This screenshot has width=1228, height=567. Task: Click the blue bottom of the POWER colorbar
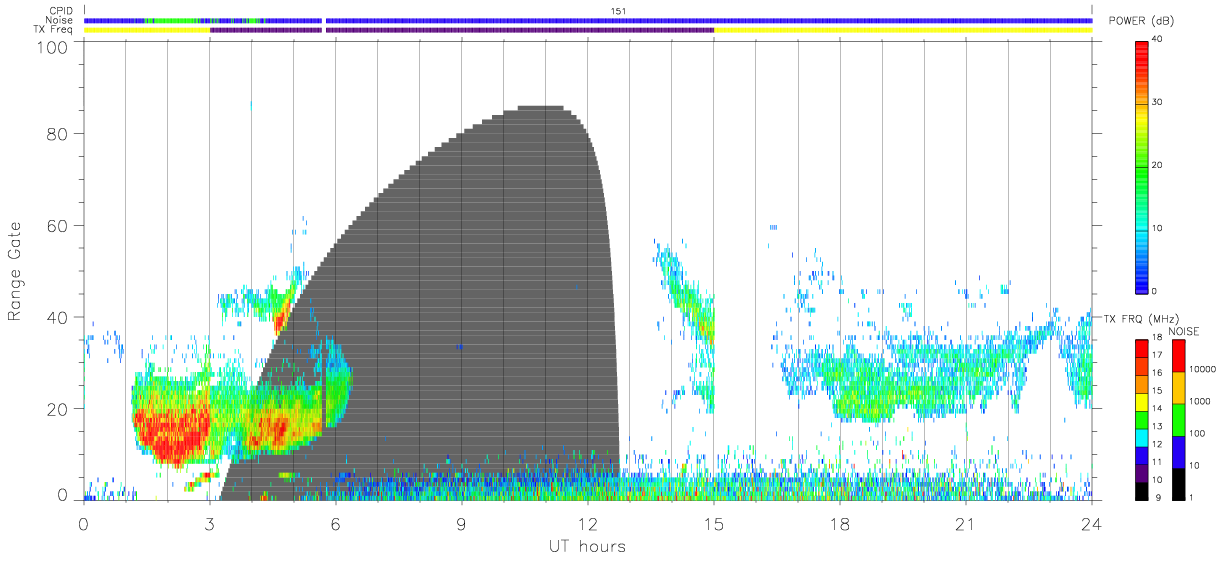[x=1141, y=280]
